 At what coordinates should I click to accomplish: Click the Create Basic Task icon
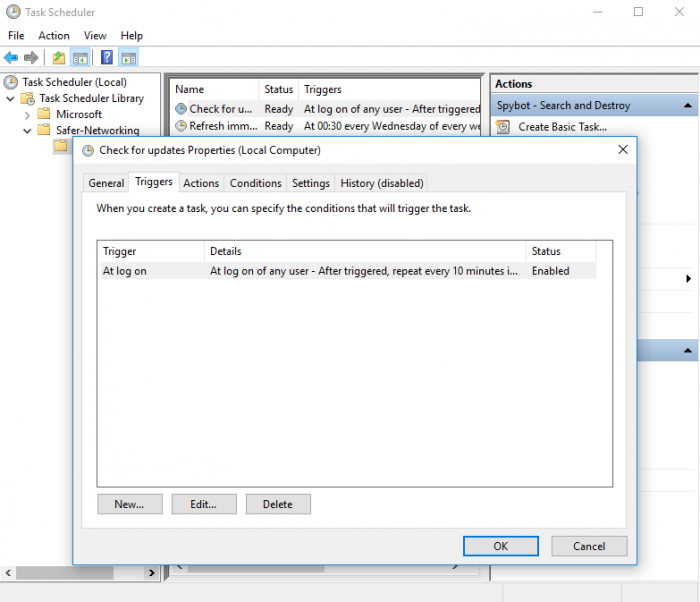(x=503, y=127)
